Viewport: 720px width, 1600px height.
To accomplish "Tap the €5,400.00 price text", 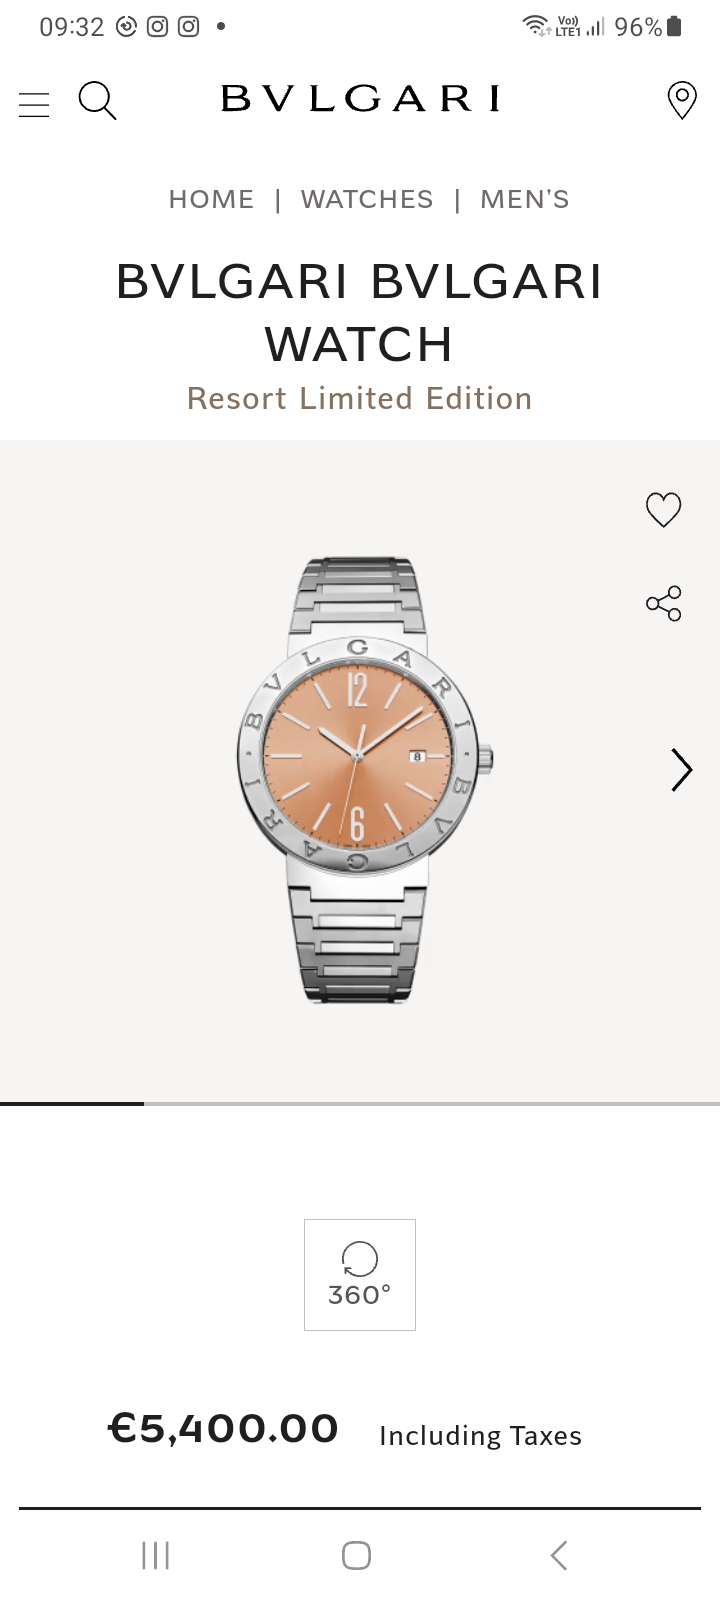I will pyautogui.click(x=223, y=1428).
